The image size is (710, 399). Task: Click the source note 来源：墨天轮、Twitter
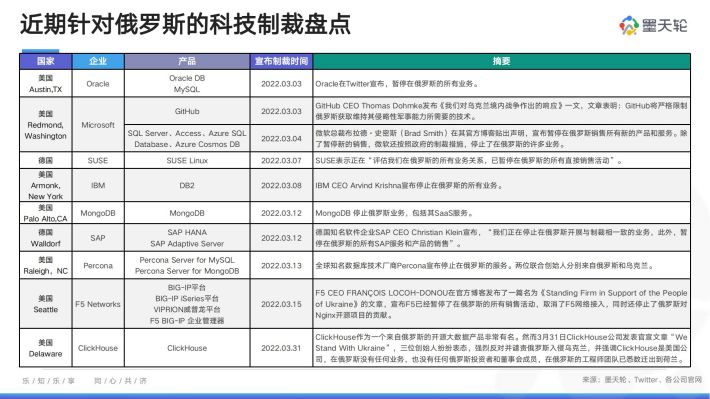(642, 380)
